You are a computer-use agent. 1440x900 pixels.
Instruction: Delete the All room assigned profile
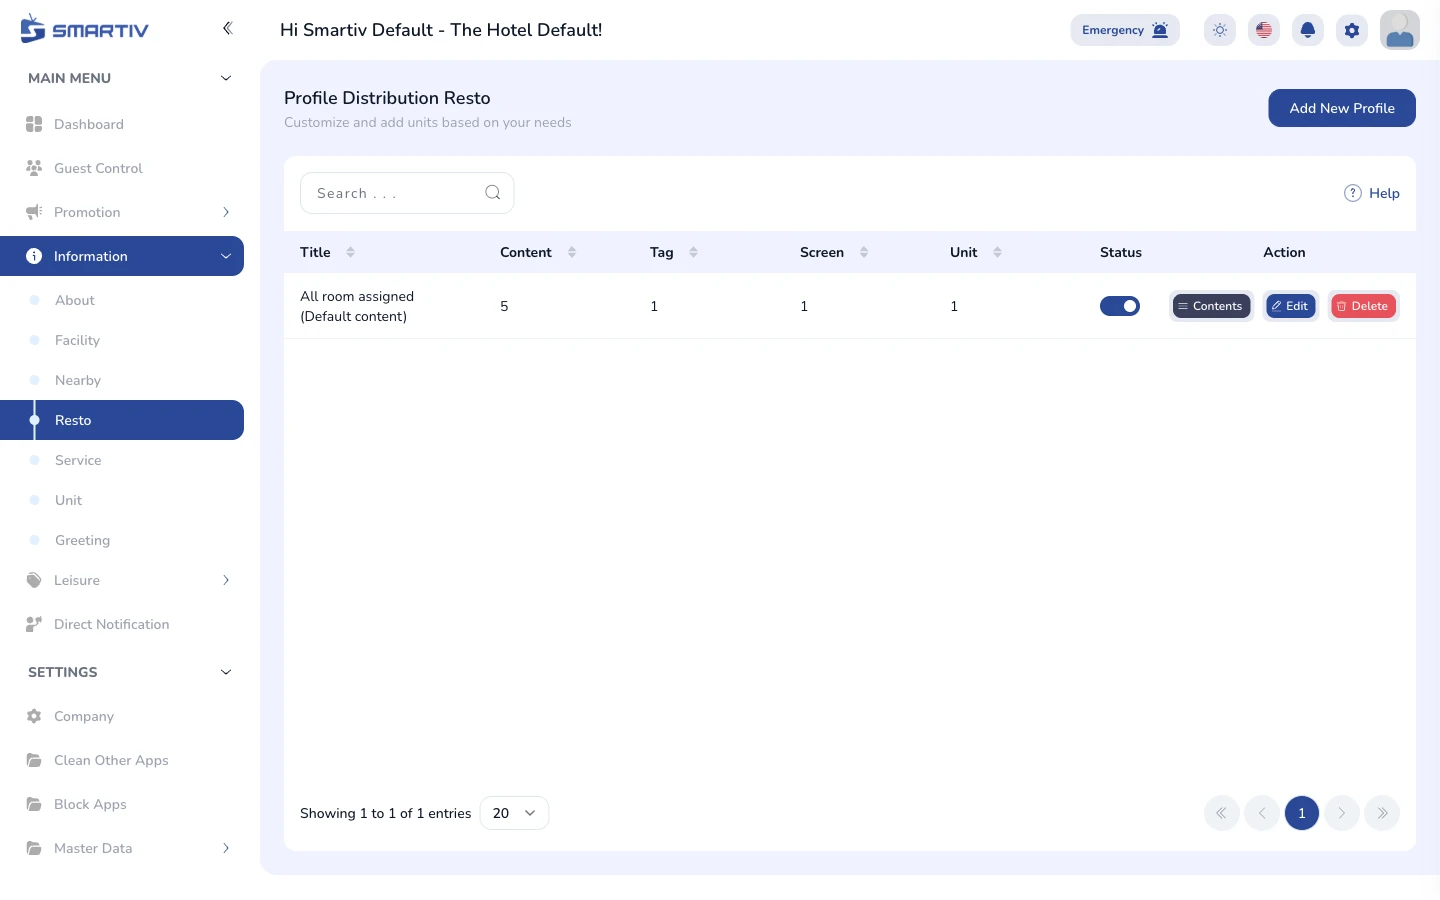(1364, 306)
